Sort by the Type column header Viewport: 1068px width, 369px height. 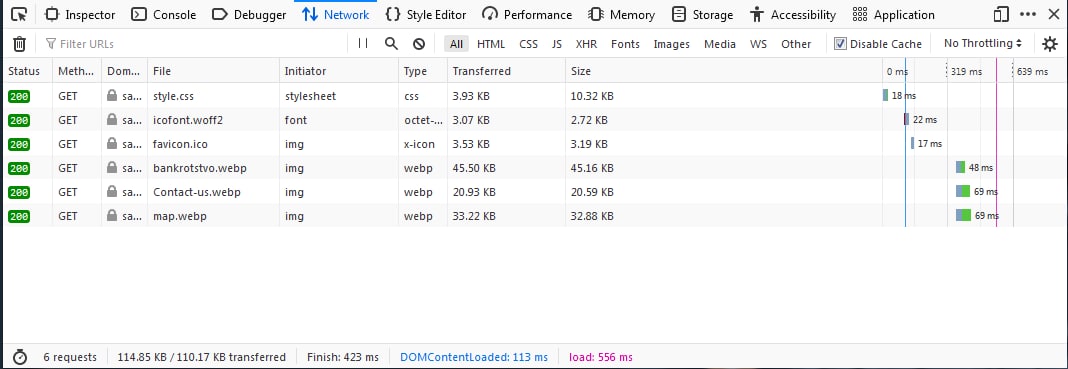tap(422, 71)
